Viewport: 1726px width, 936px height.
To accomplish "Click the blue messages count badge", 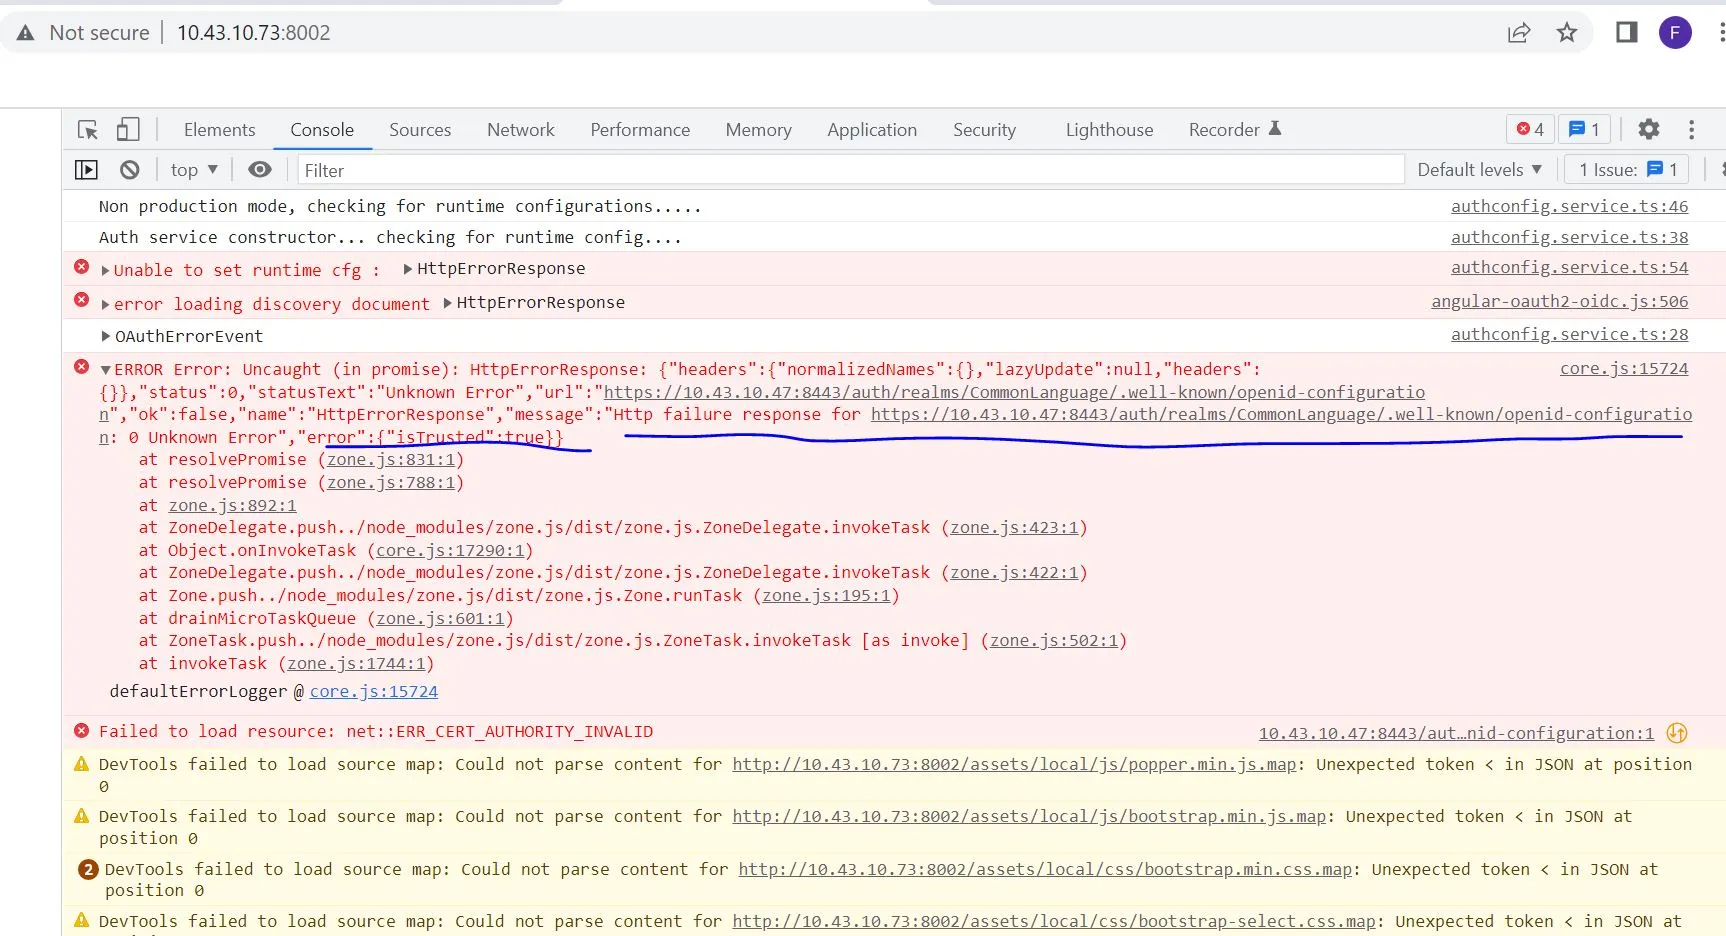I will (1585, 129).
